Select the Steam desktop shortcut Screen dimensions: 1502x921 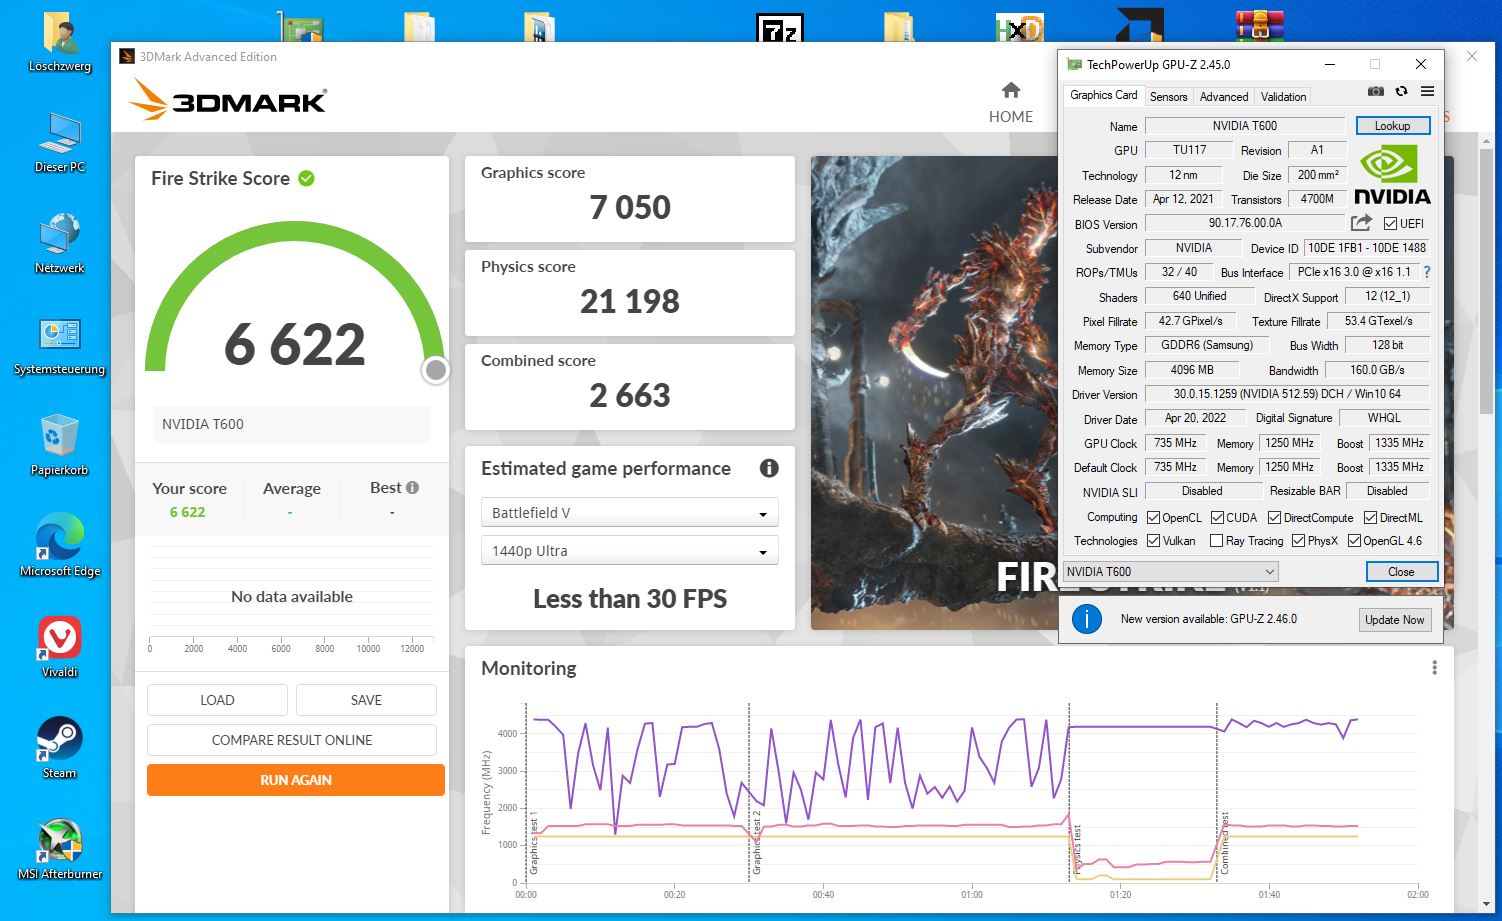click(x=60, y=749)
